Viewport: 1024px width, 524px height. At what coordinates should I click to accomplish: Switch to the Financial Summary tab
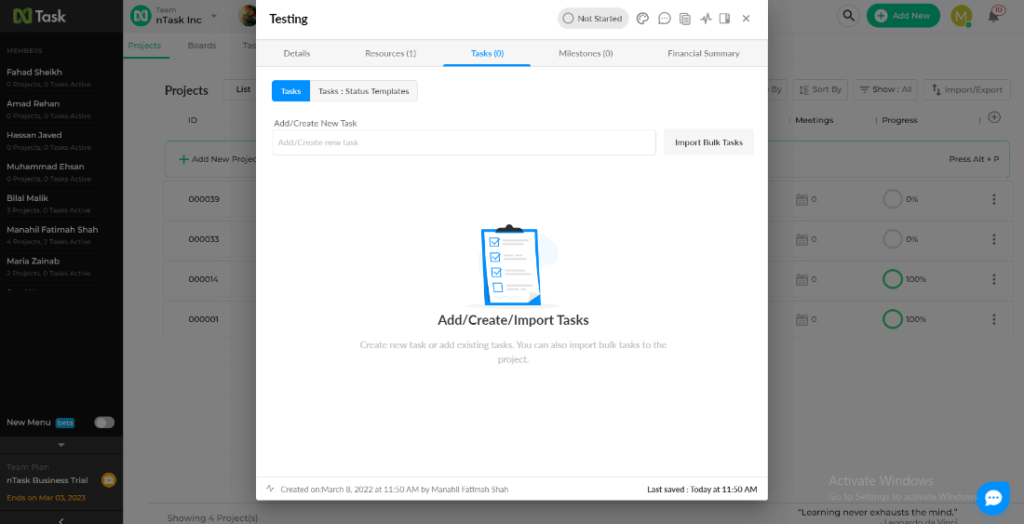click(x=703, y=53)
